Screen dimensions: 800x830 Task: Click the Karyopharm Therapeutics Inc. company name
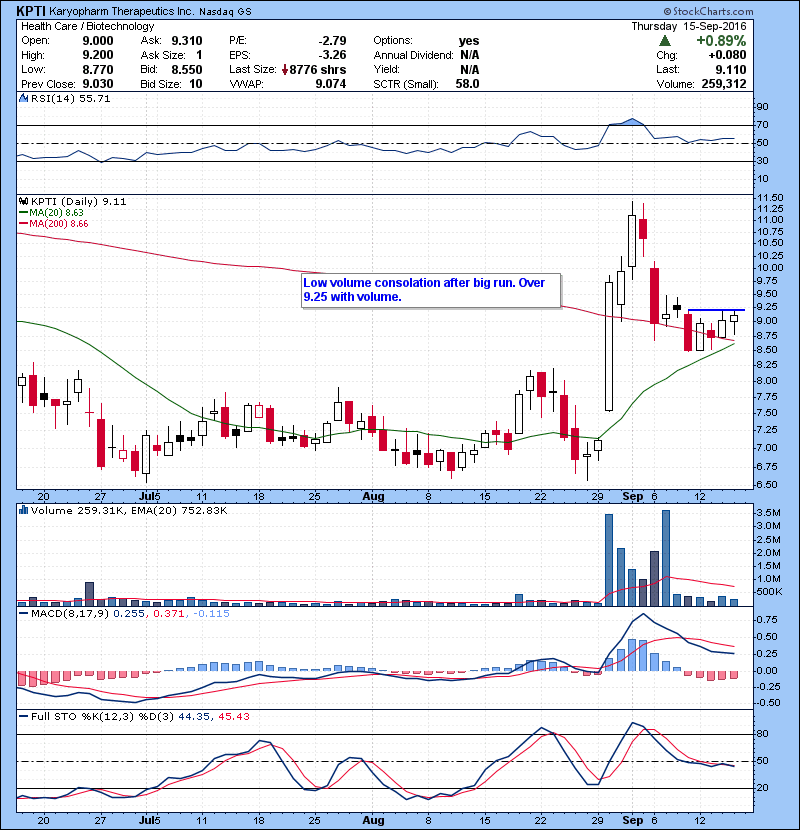(x=122, y=11)
